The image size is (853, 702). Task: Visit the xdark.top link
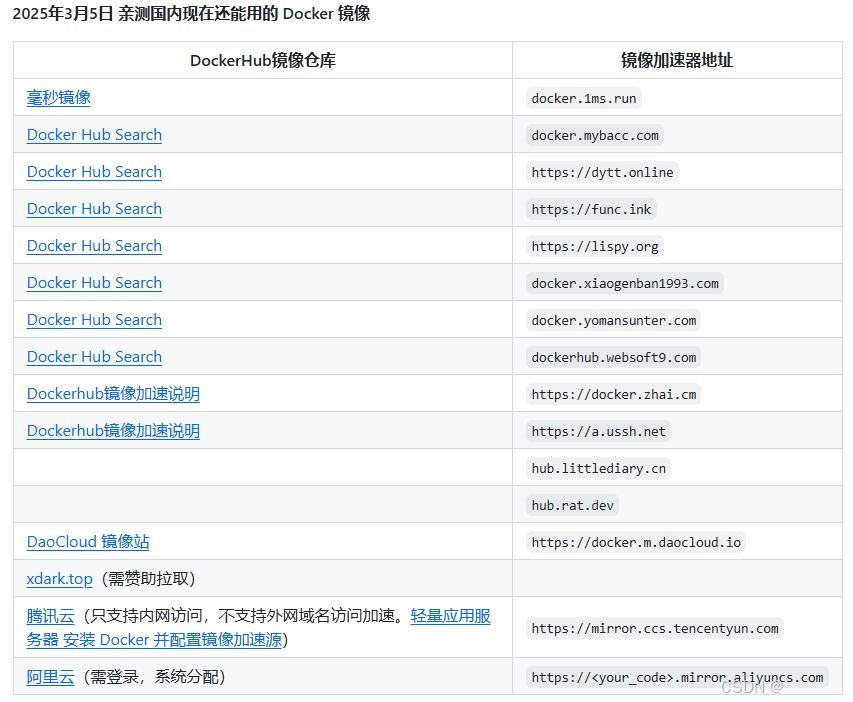(59, 579)
